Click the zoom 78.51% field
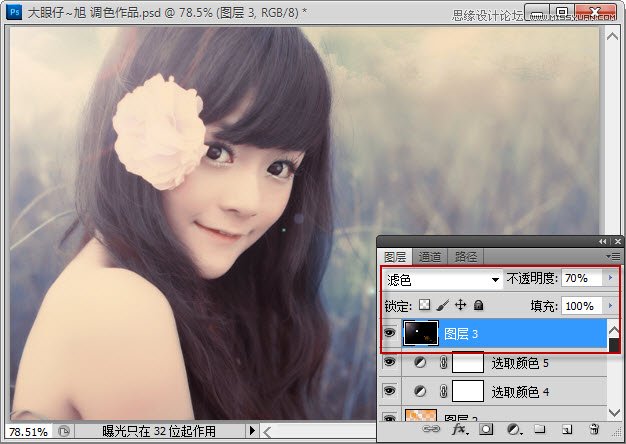 (x=28, y=432)
